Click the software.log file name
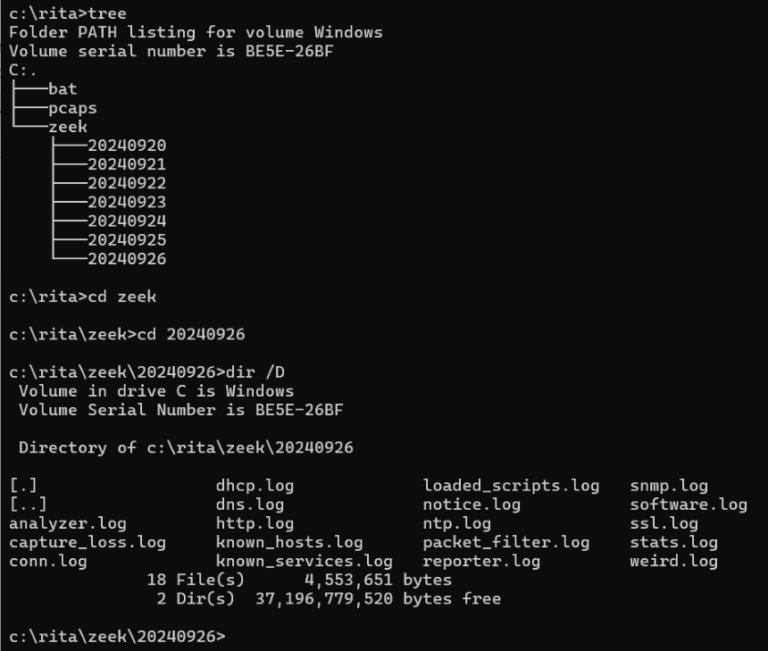 [x=688, y=505]
